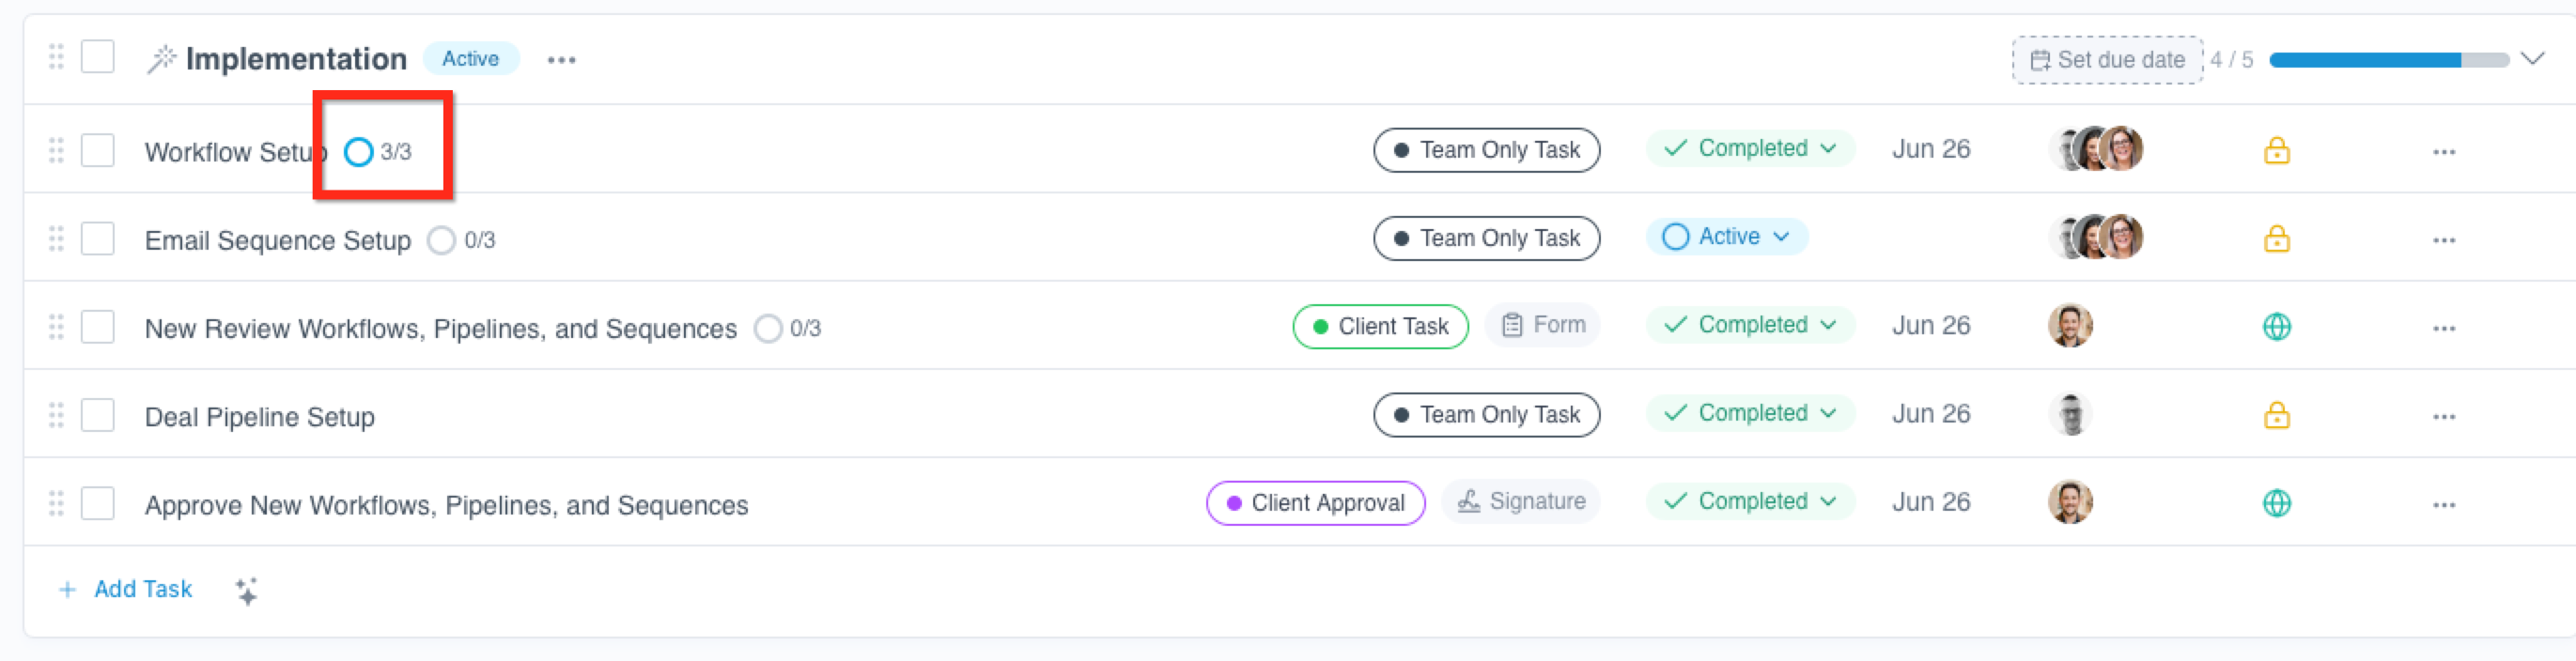The image size is (2576, 661).
Task: Open the Active status dropdown for Email Sequence Setup
Action: point(1726,237)
